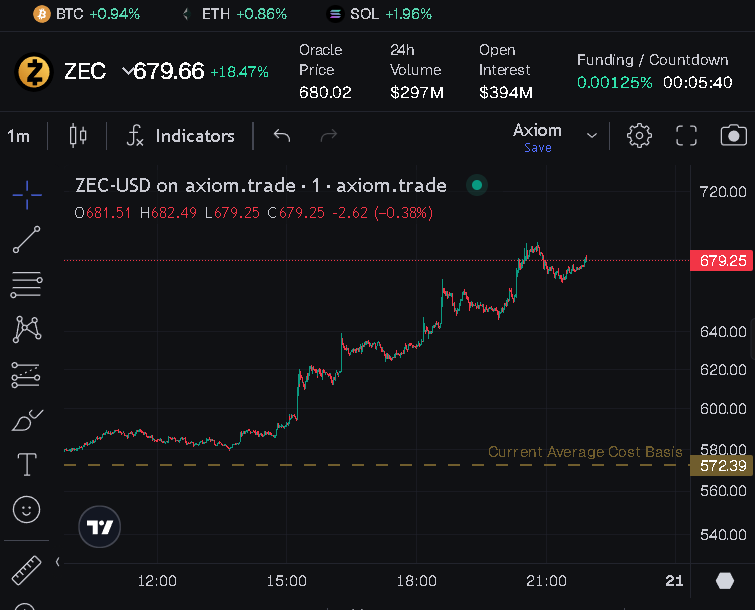Open the emoji icons tool
Screen dimensions: 755x610
(x=26, y=509)
